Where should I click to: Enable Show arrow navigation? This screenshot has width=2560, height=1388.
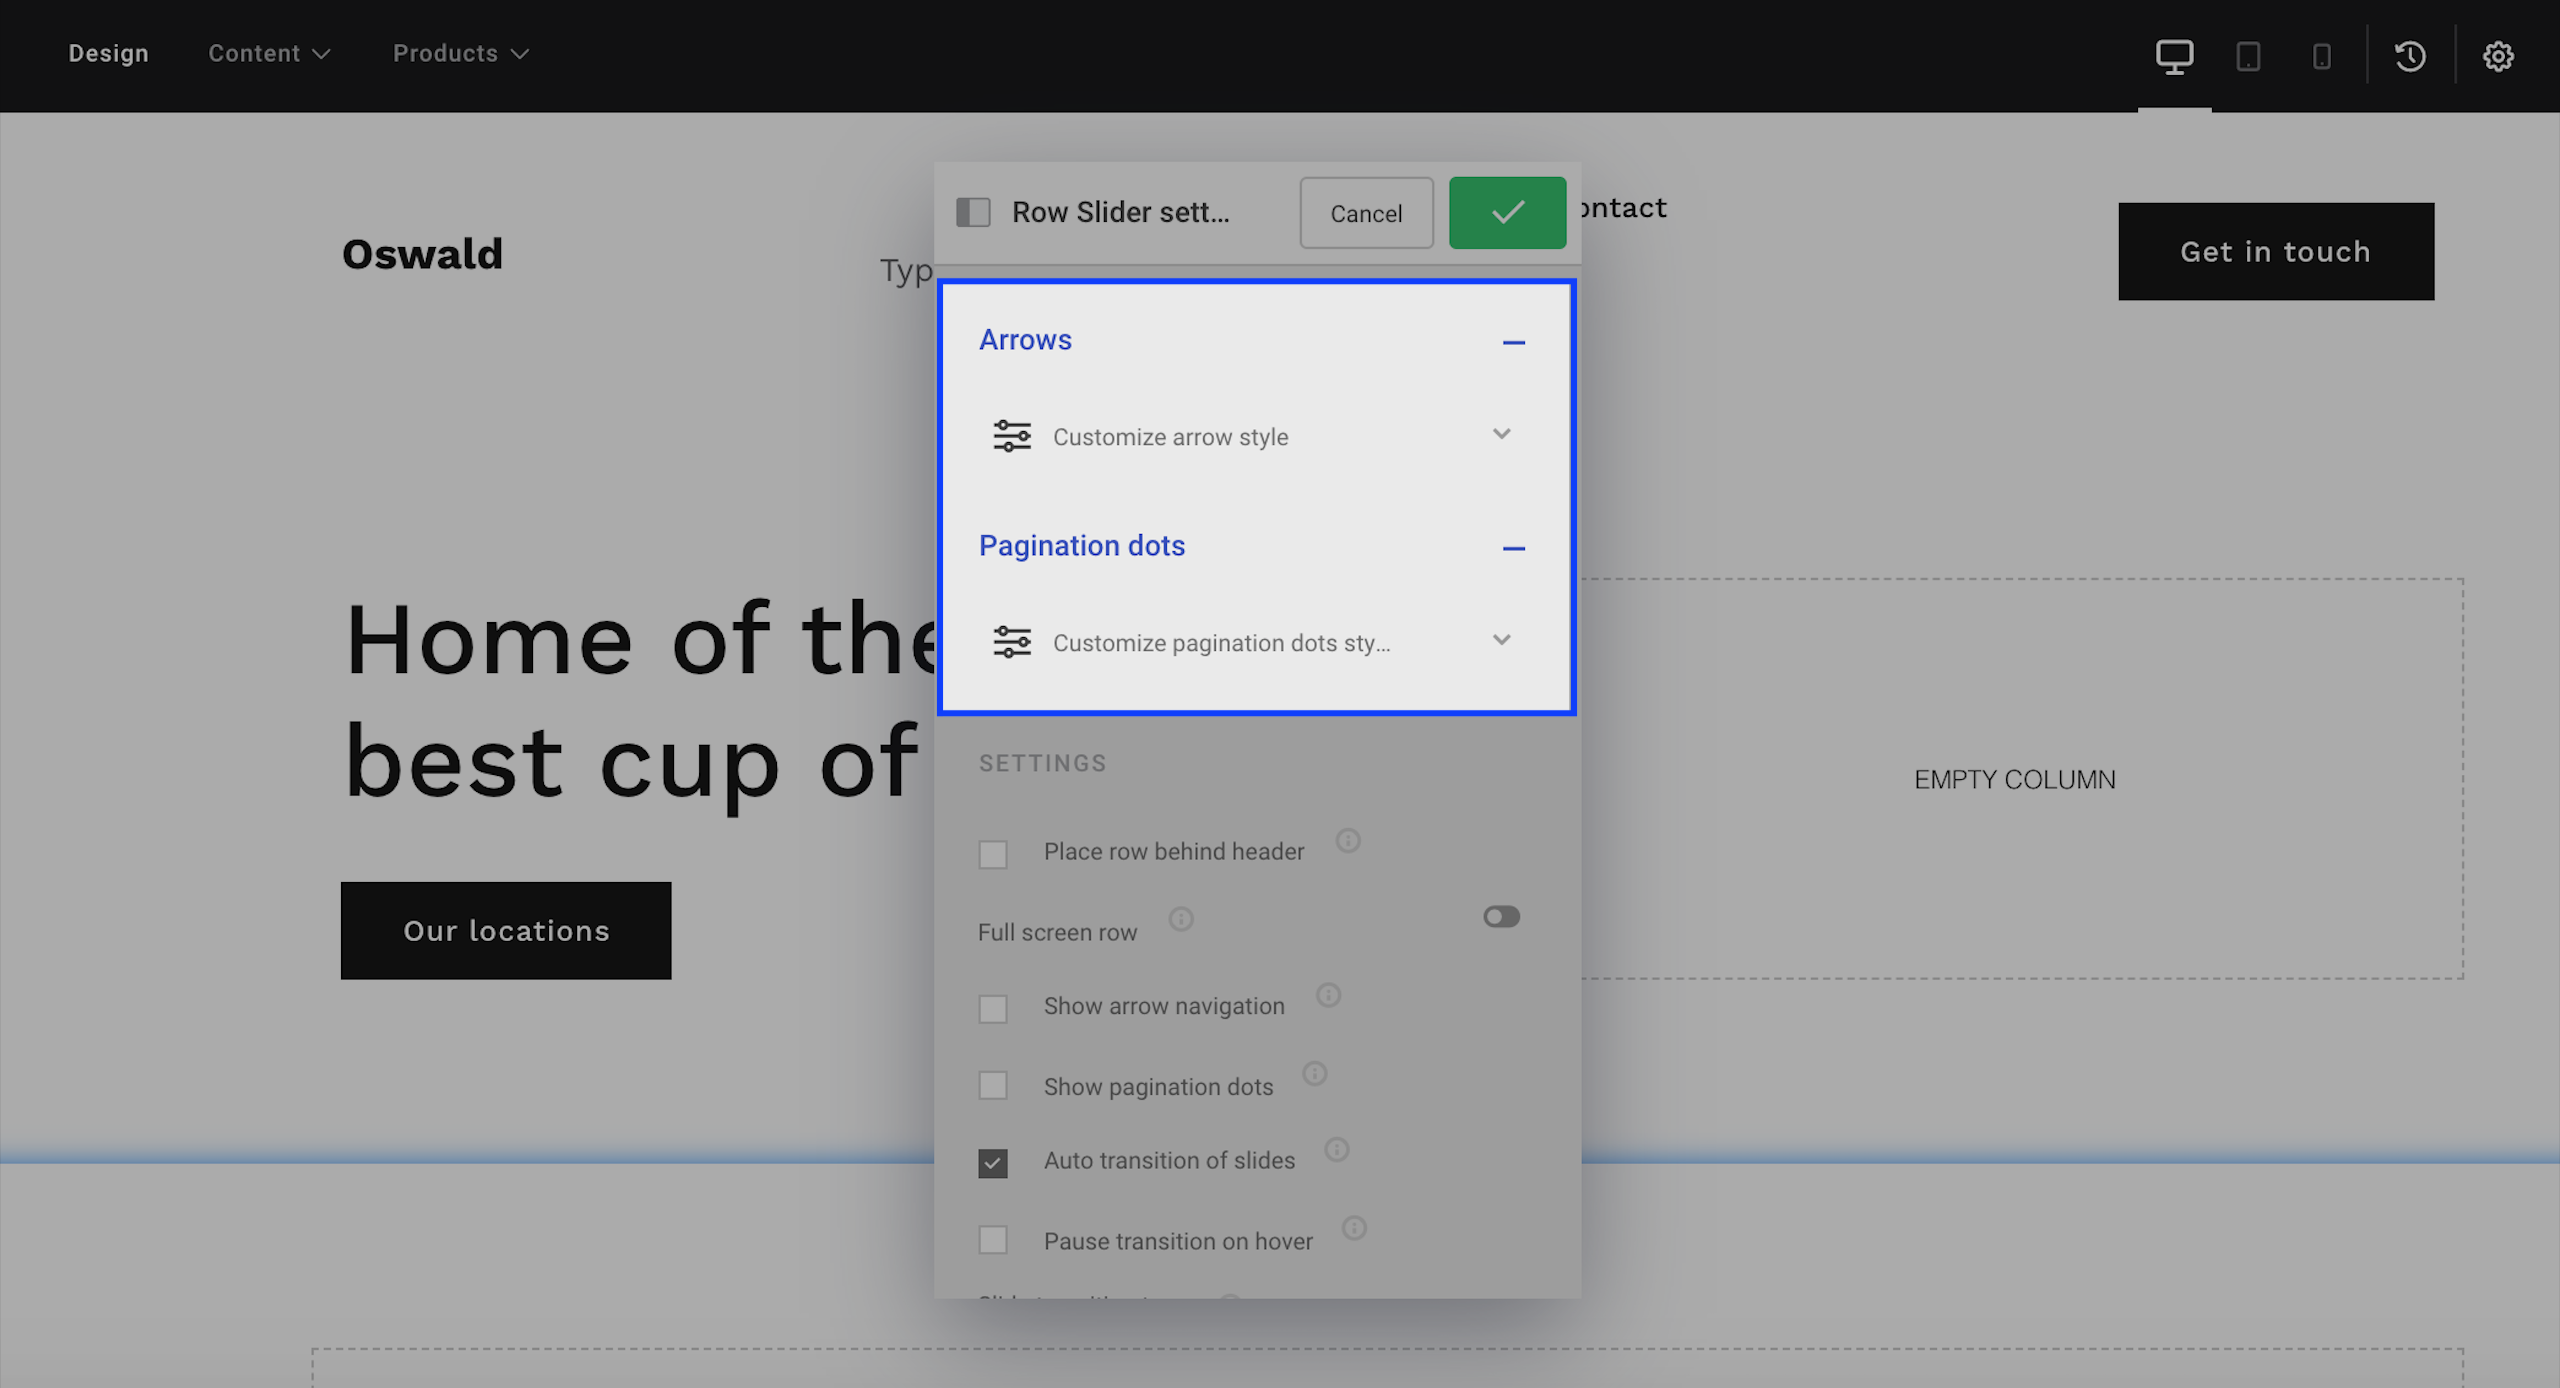[993, 1009]
